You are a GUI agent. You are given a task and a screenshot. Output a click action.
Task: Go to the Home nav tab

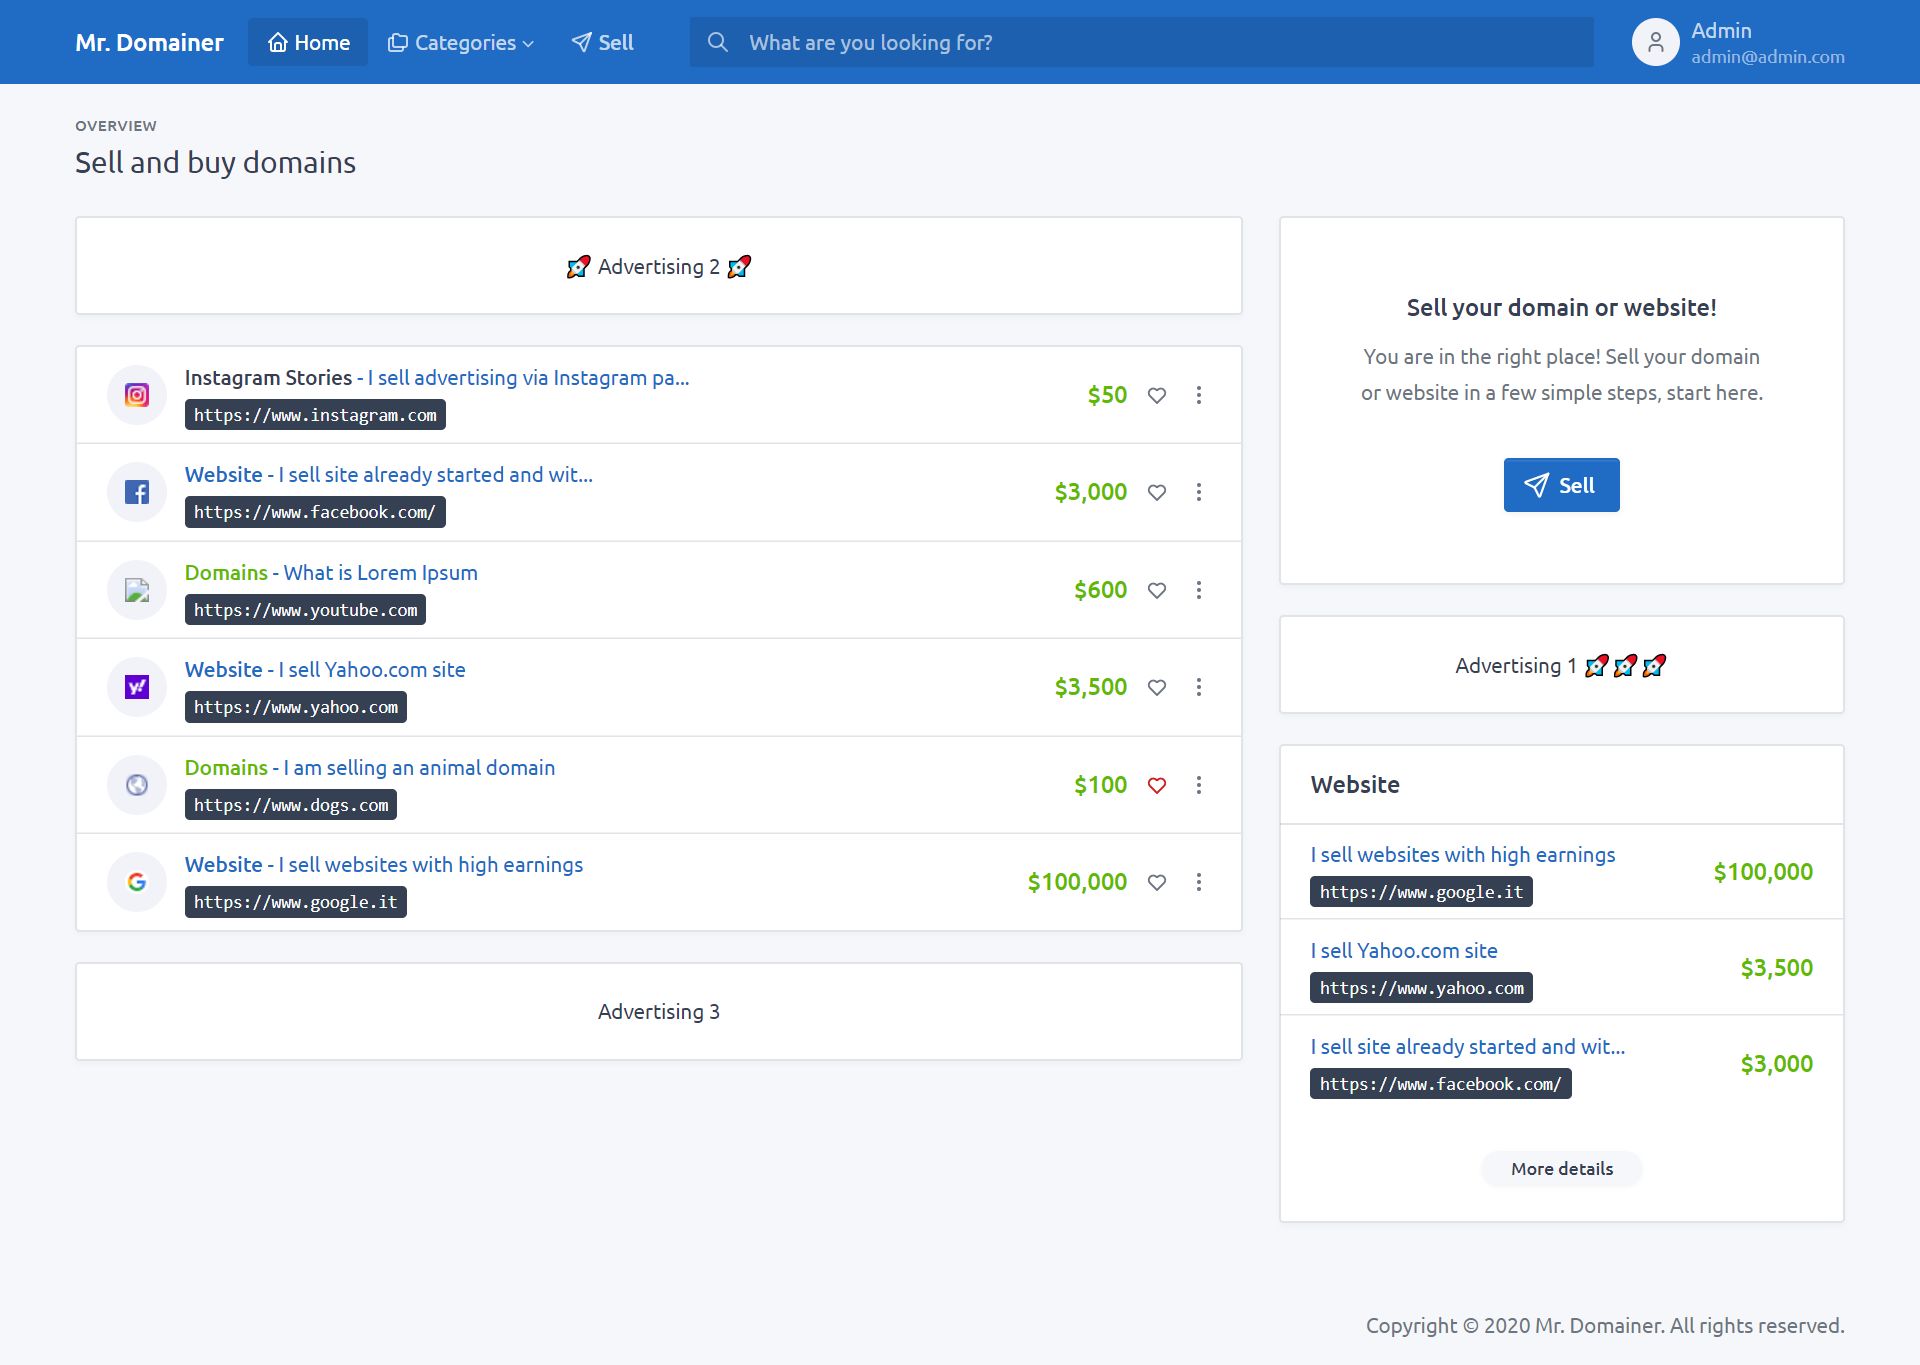click(308, 43)
